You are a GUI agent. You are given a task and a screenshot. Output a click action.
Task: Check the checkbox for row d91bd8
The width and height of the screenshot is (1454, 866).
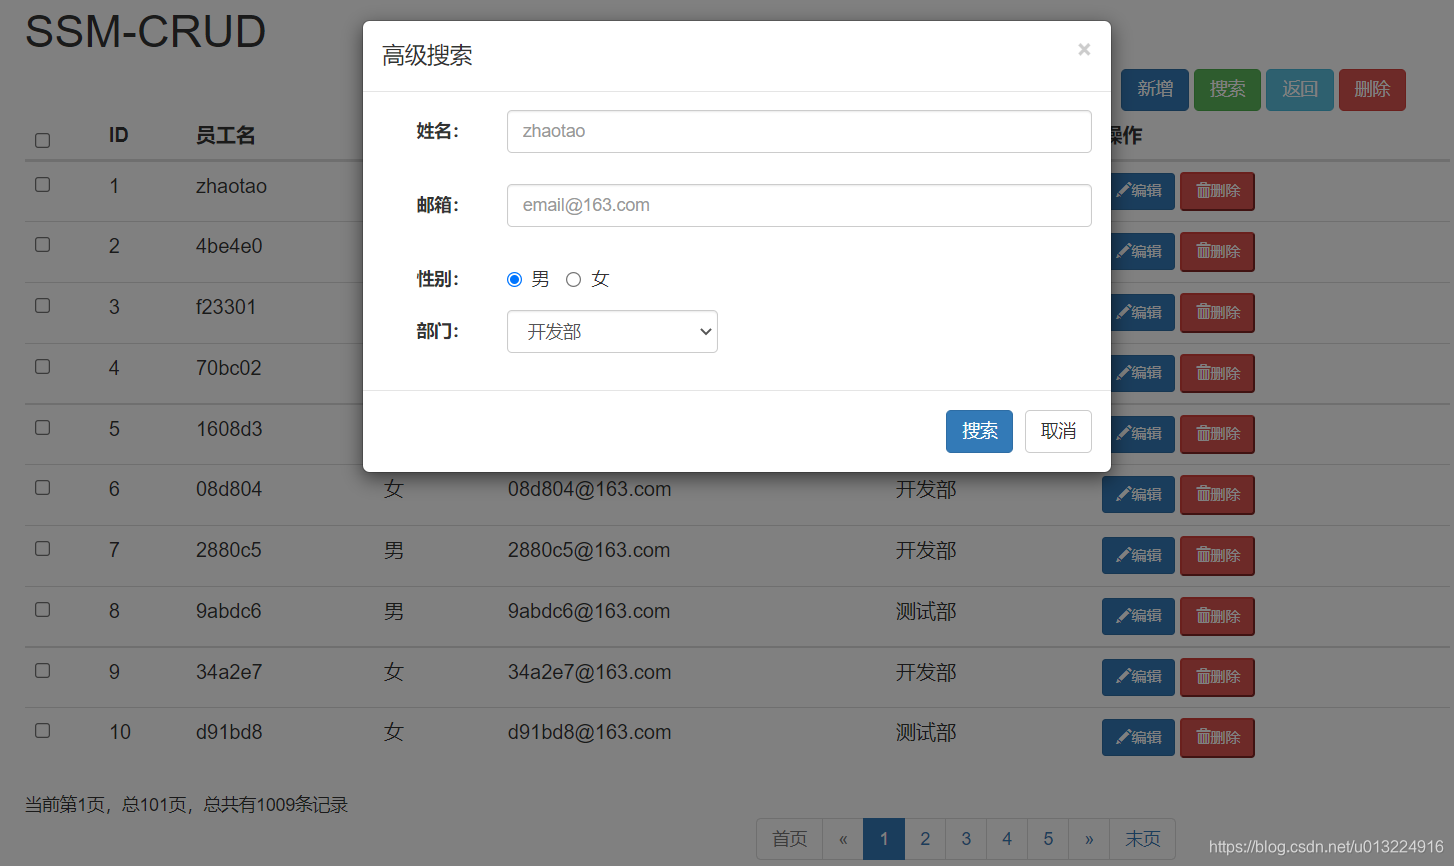(x=42, y=730)
